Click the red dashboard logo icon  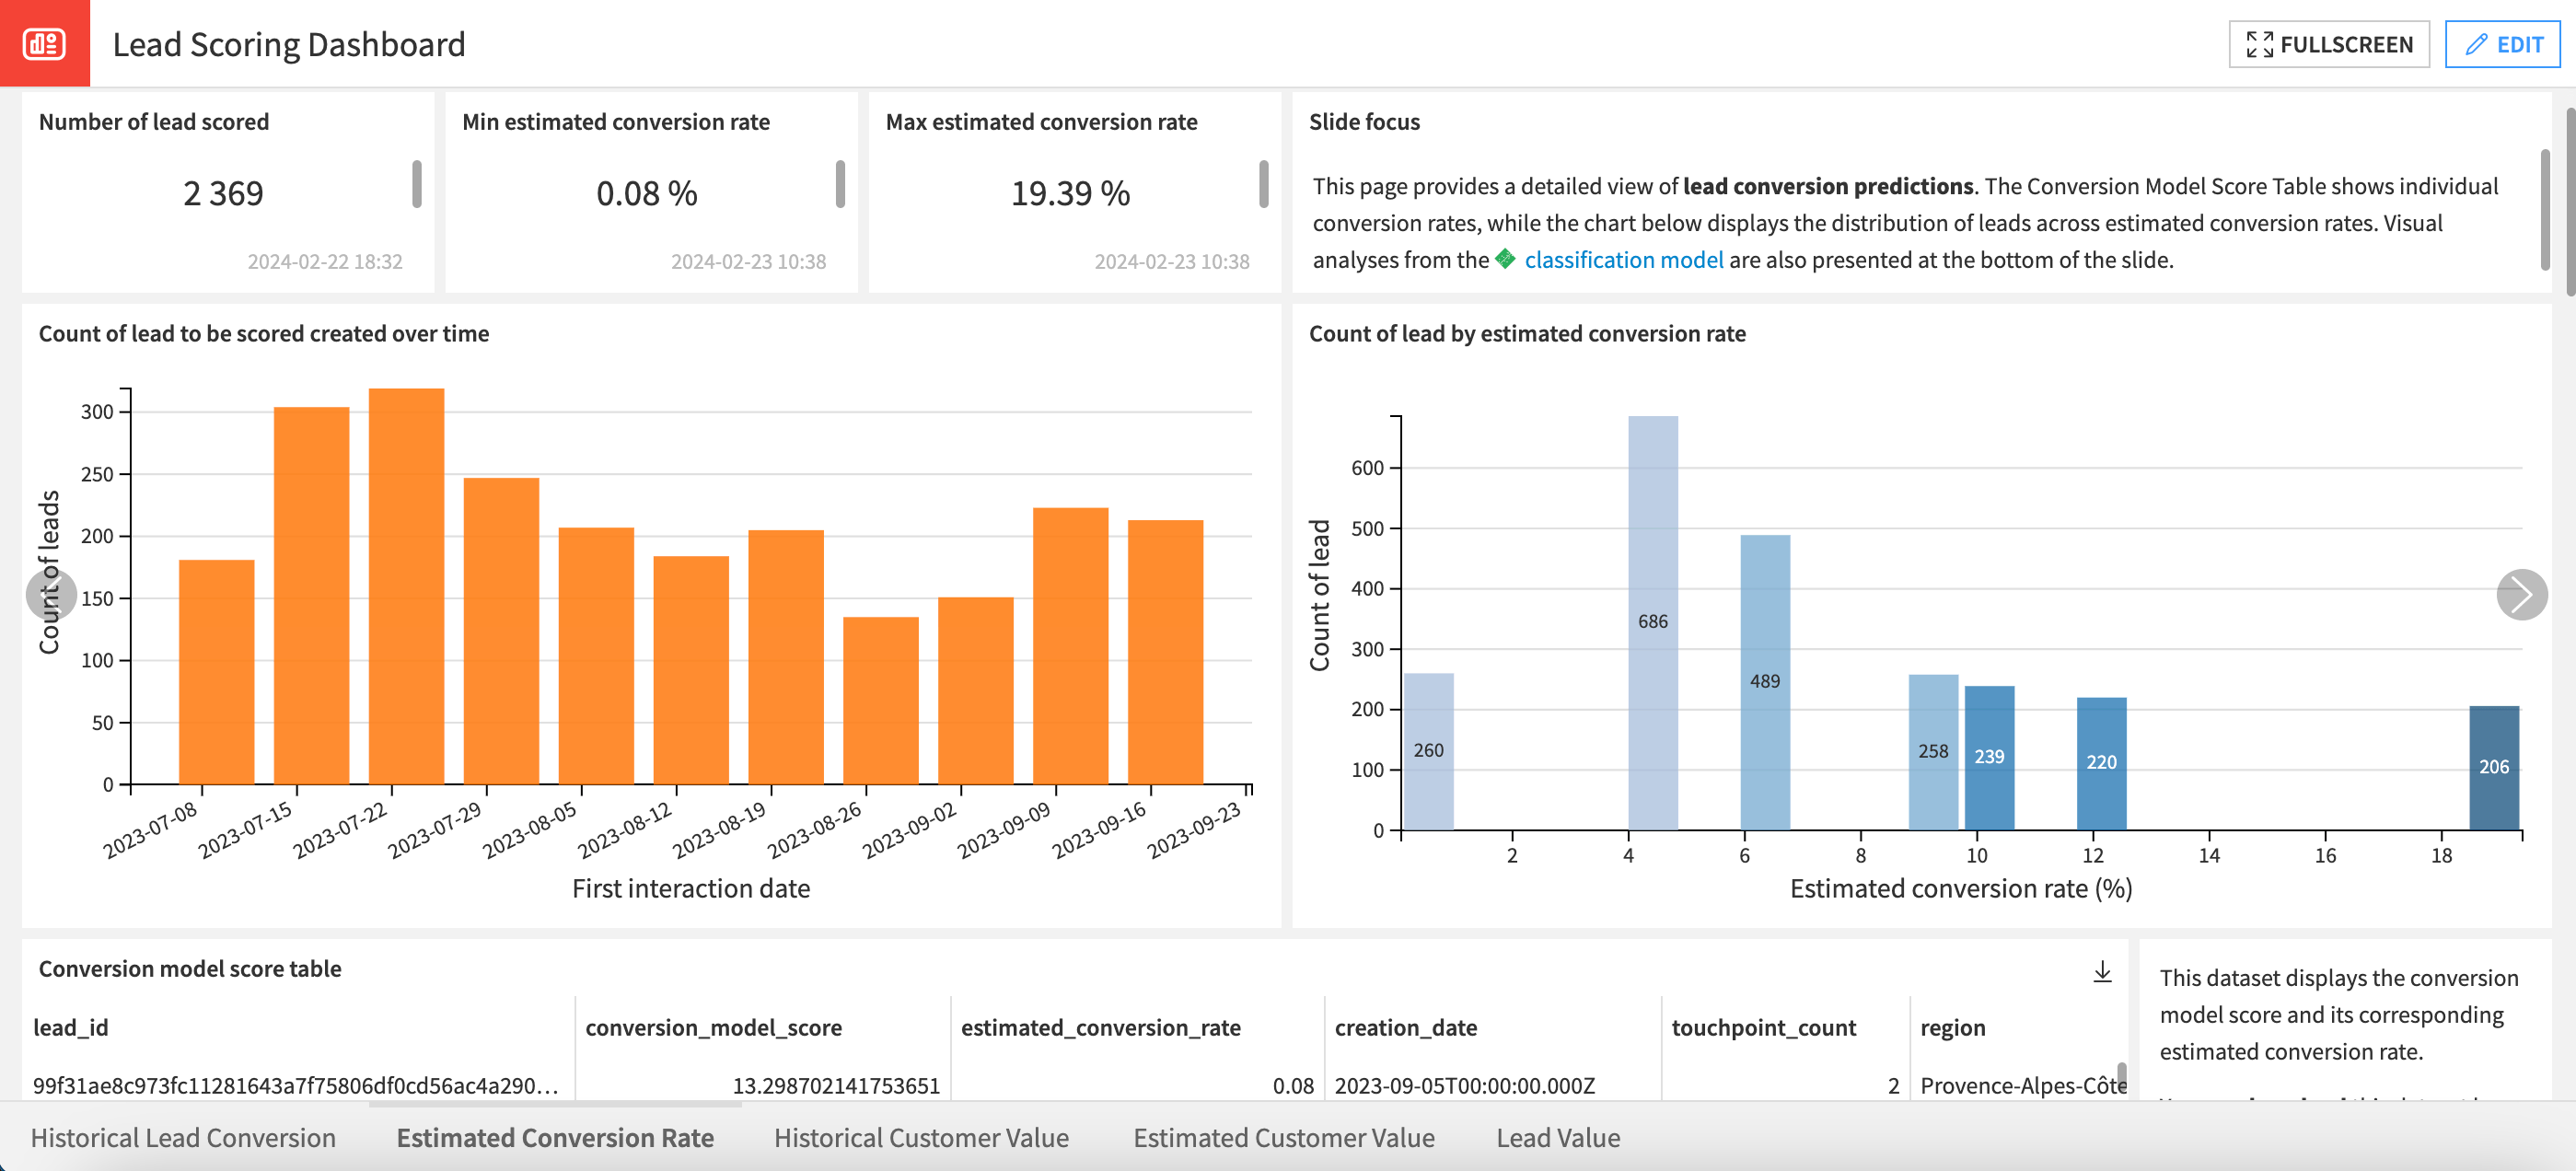pos(44,43)
